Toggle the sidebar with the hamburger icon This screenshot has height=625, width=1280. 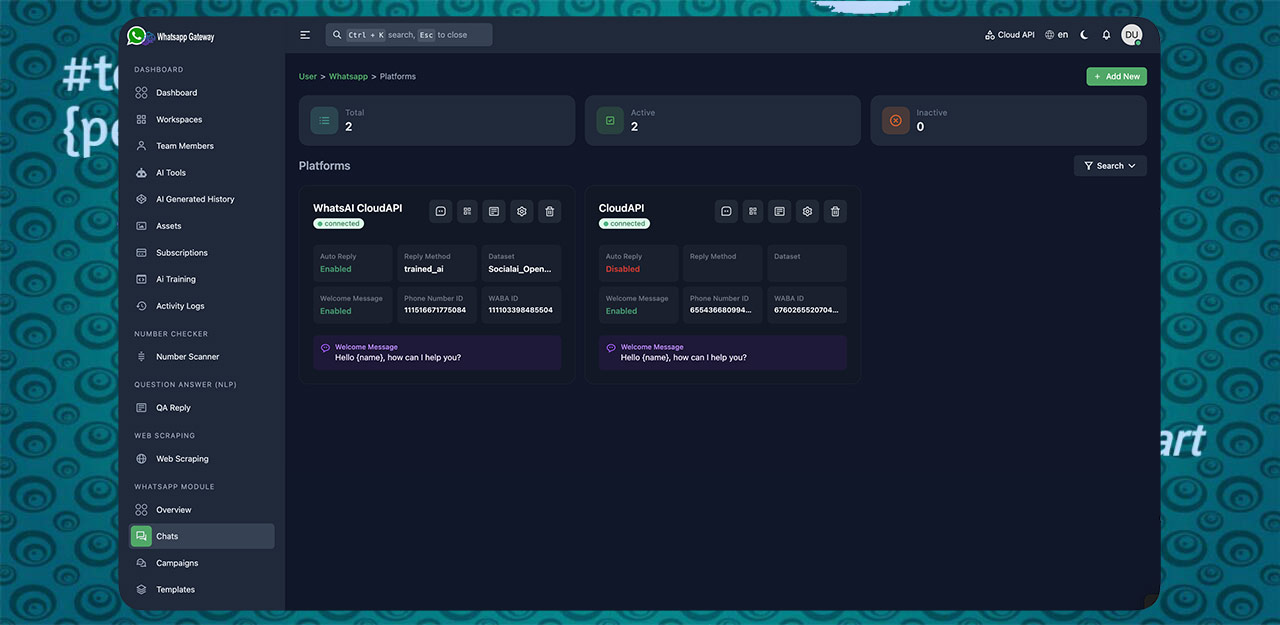pos(305,35)
